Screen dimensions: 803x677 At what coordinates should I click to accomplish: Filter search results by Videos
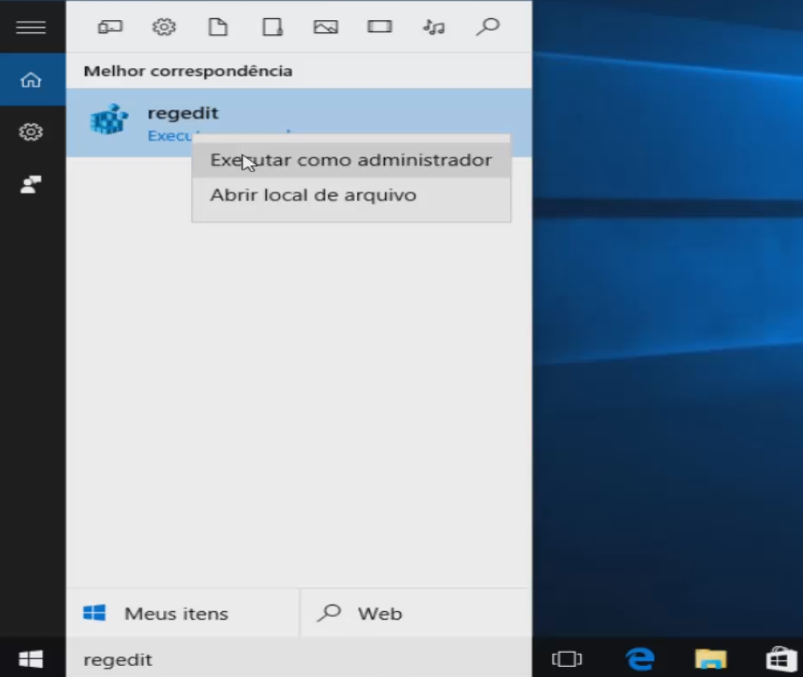coord(380,27)
